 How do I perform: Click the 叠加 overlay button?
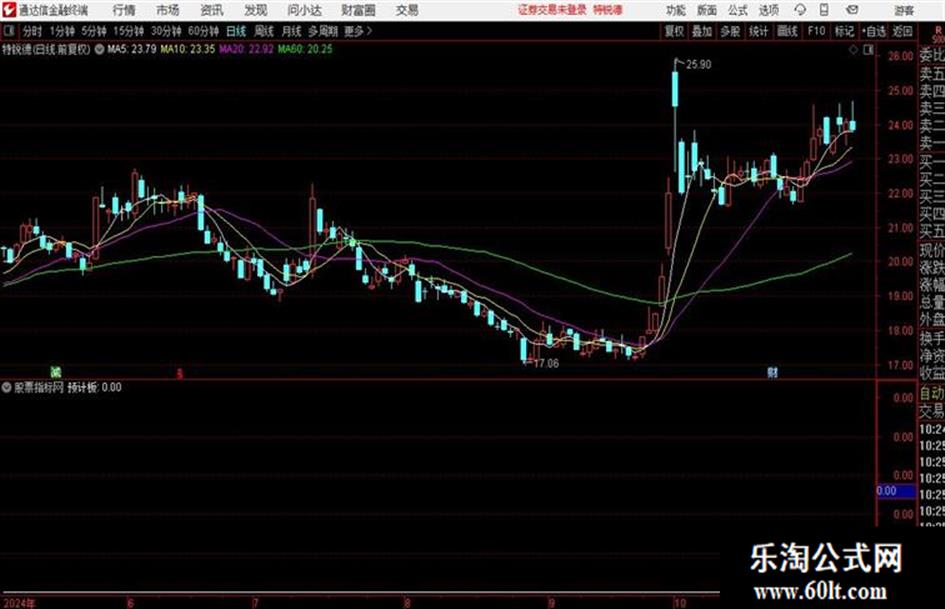tap(702, 31)
